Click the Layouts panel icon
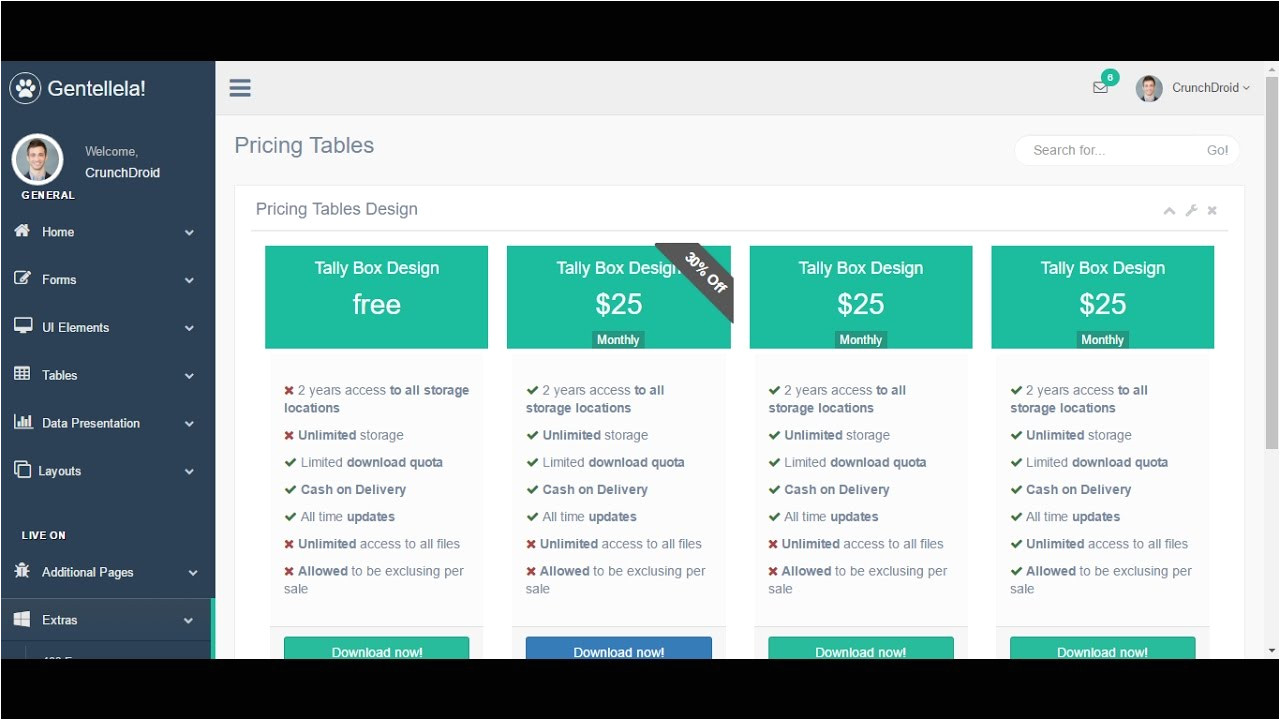 click(x=23, y=470)
